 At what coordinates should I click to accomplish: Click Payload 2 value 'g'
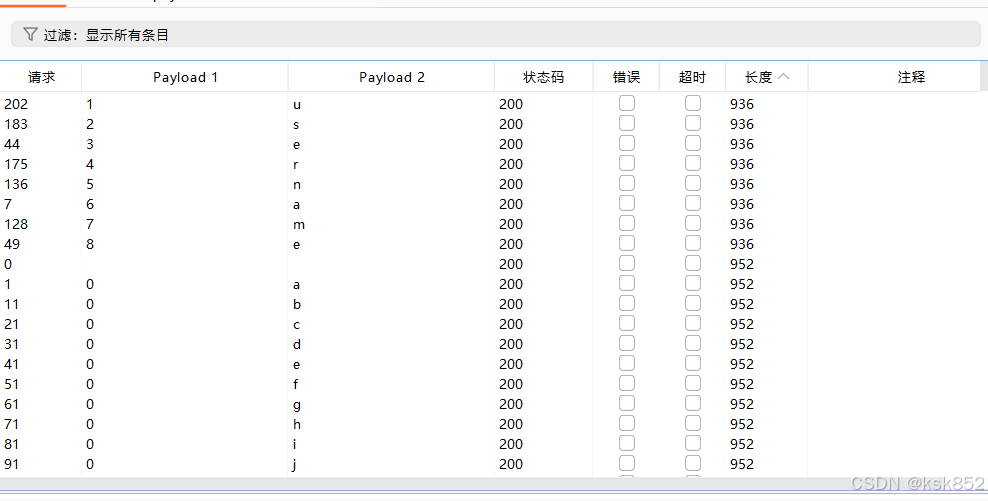click(x=297, y=405)
